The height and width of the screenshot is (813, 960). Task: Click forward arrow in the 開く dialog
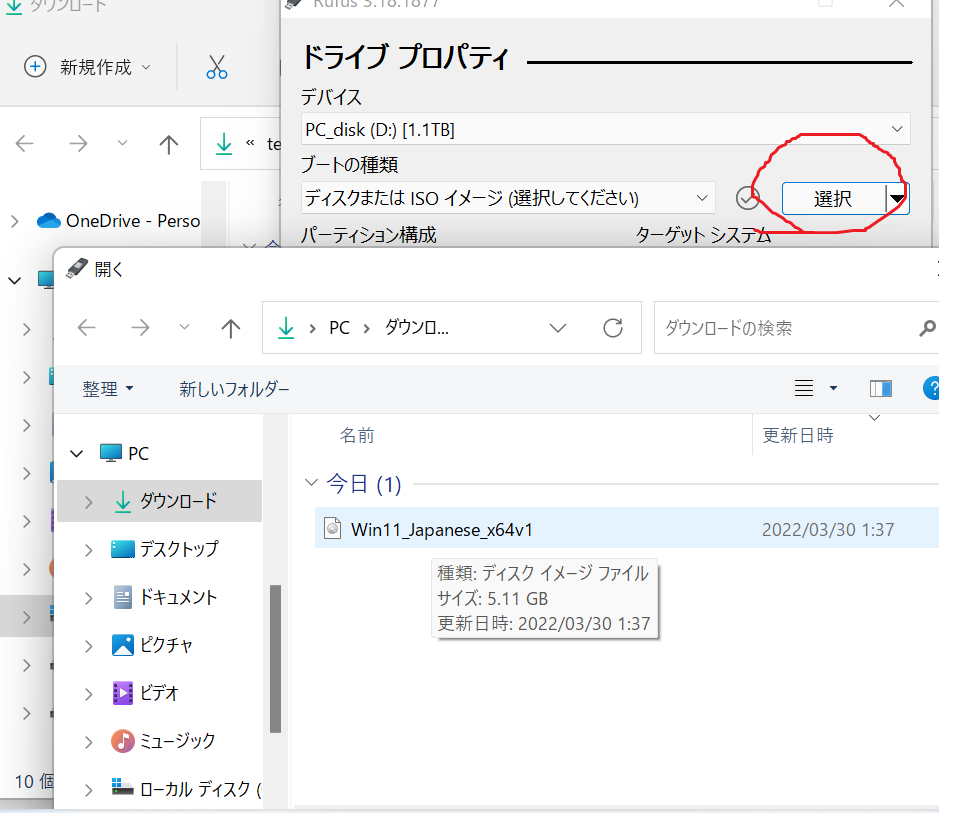click(x=140, y=328)
